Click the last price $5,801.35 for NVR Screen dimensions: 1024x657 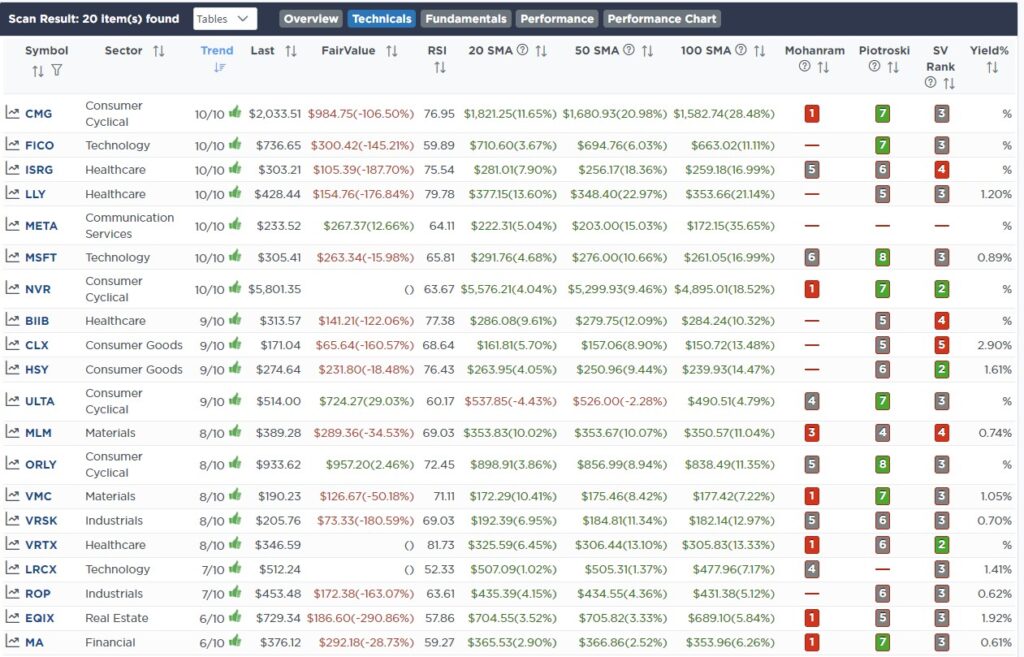(274, 289)
